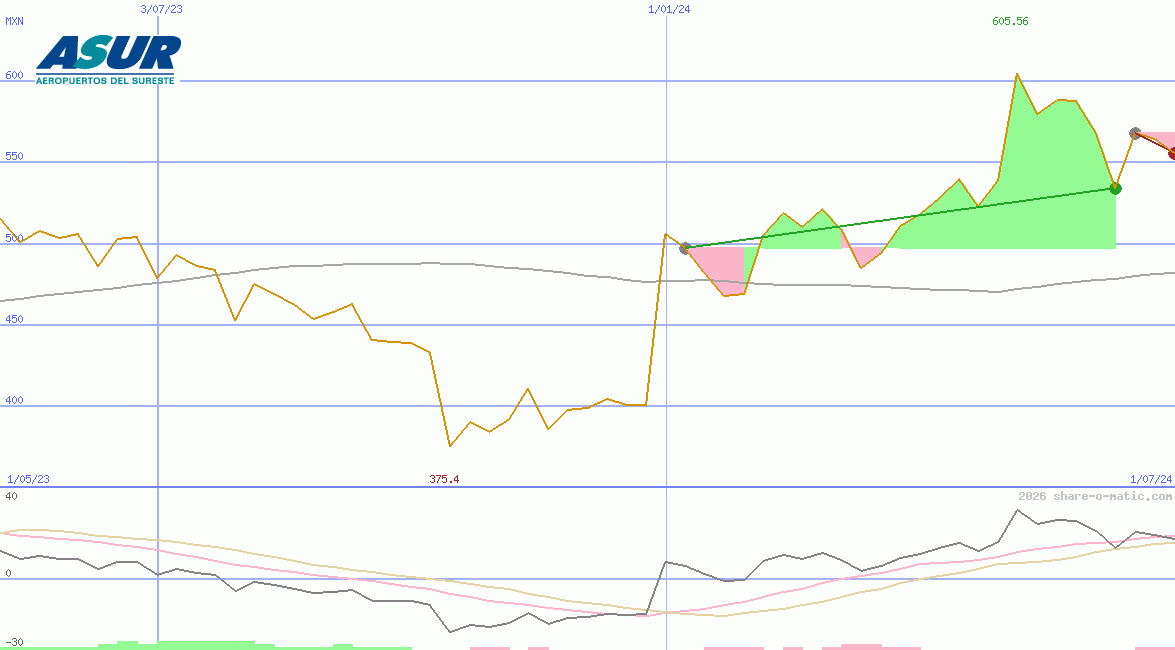Click the 375.4 low price label
Image resolution: width=1175 pixels, height=650 pixels.
(444, 479)
